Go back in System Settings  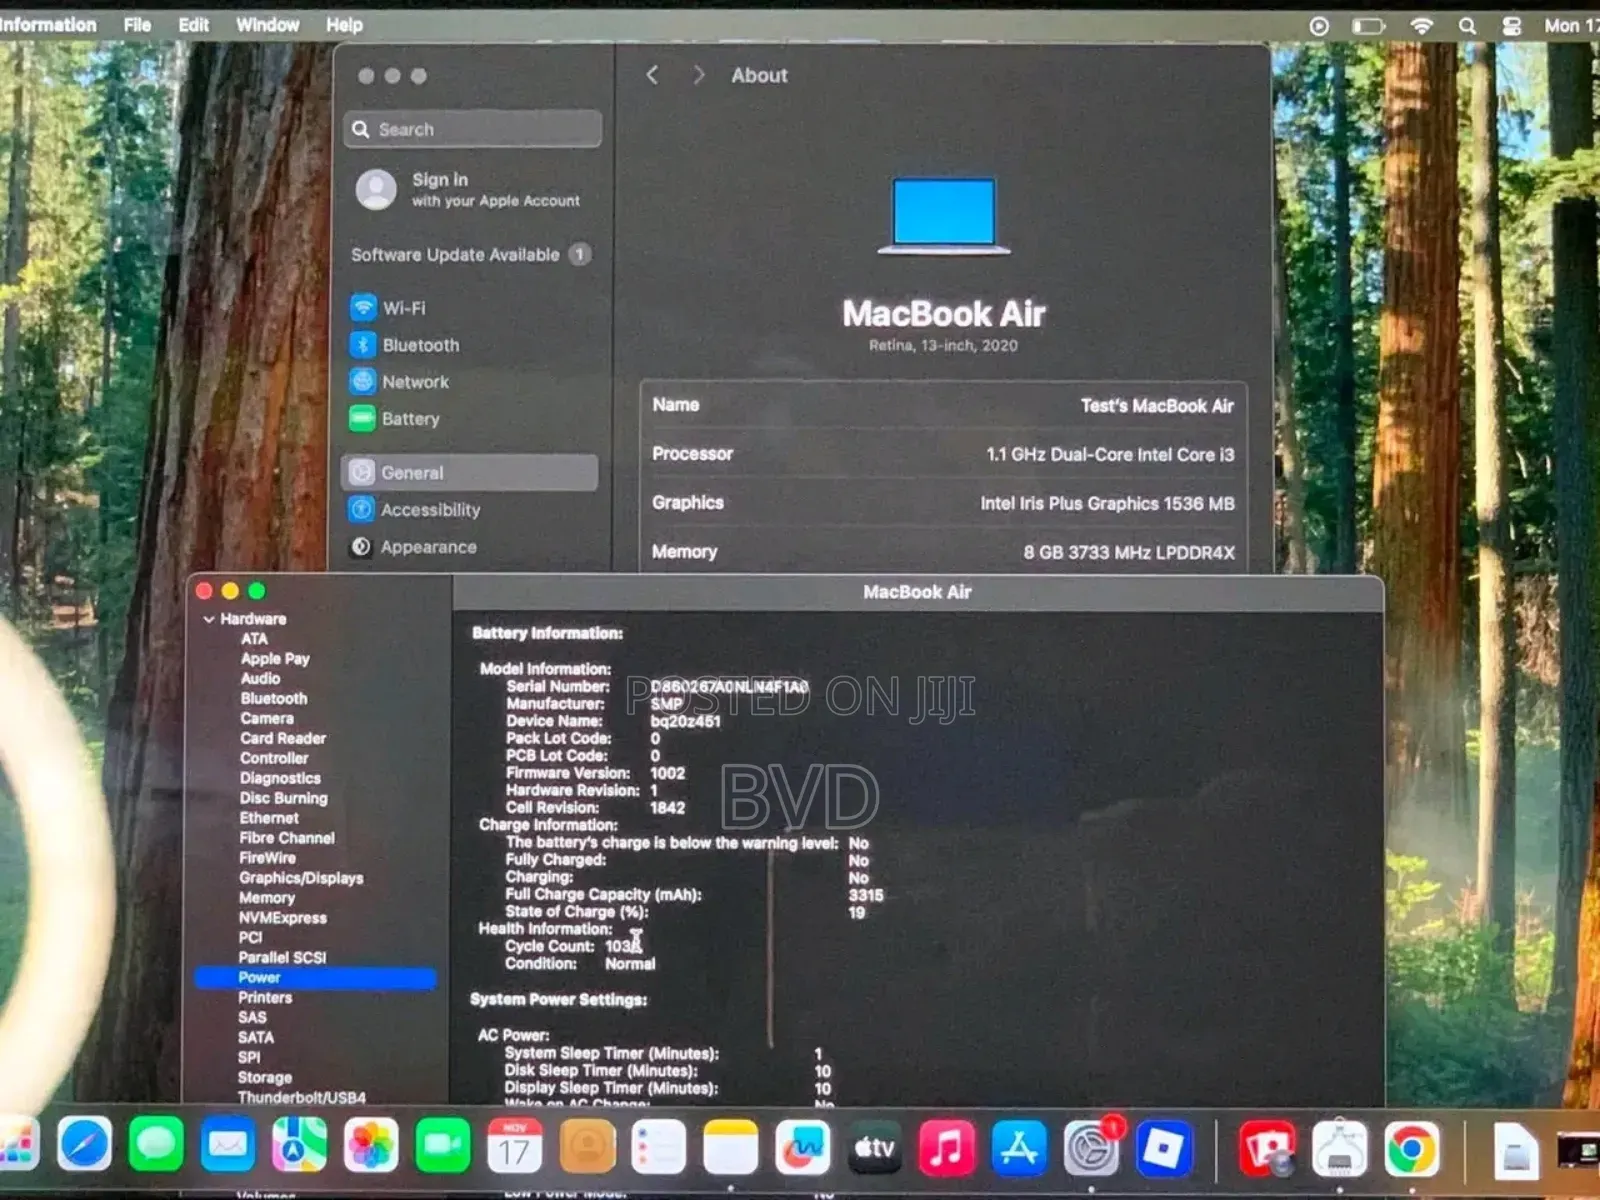coord(652,75)
